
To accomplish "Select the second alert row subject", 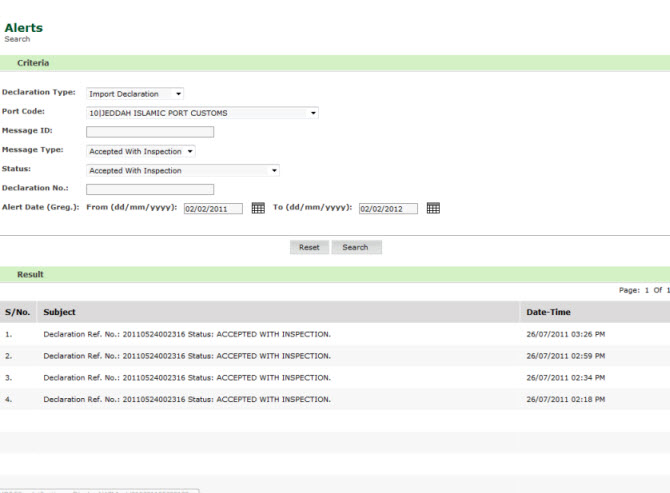I will (187, 356).
